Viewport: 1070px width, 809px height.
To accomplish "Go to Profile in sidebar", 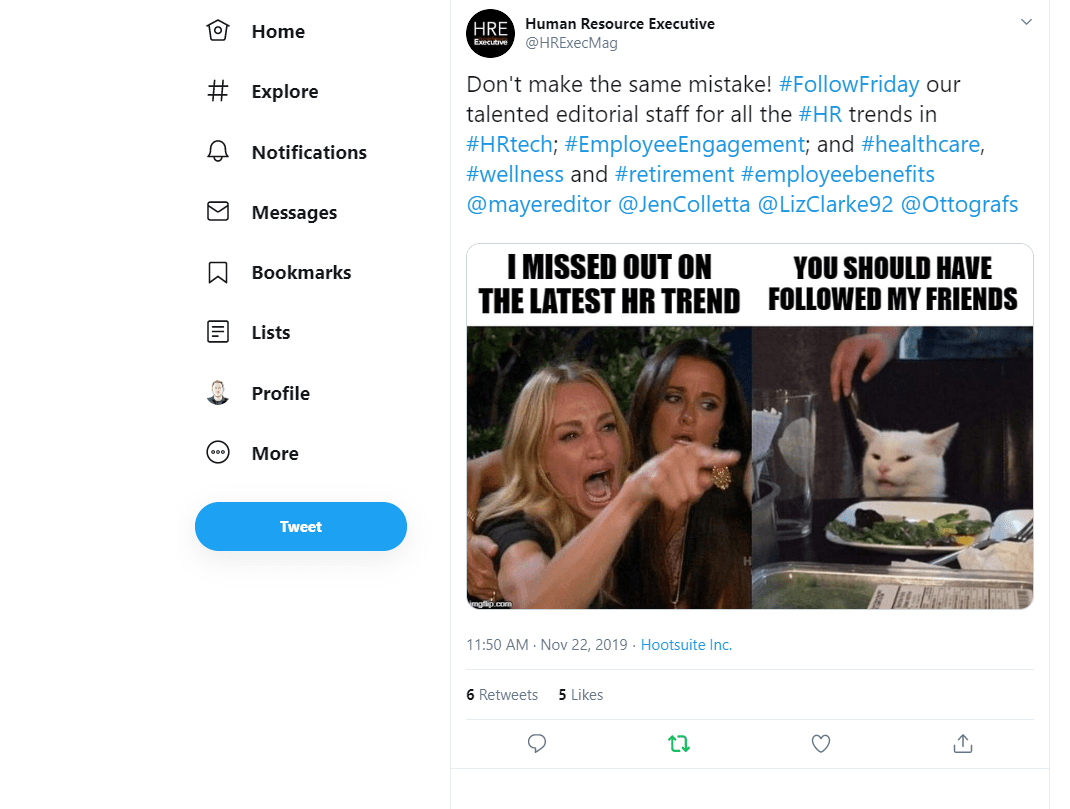I will [x=280, y=393].
